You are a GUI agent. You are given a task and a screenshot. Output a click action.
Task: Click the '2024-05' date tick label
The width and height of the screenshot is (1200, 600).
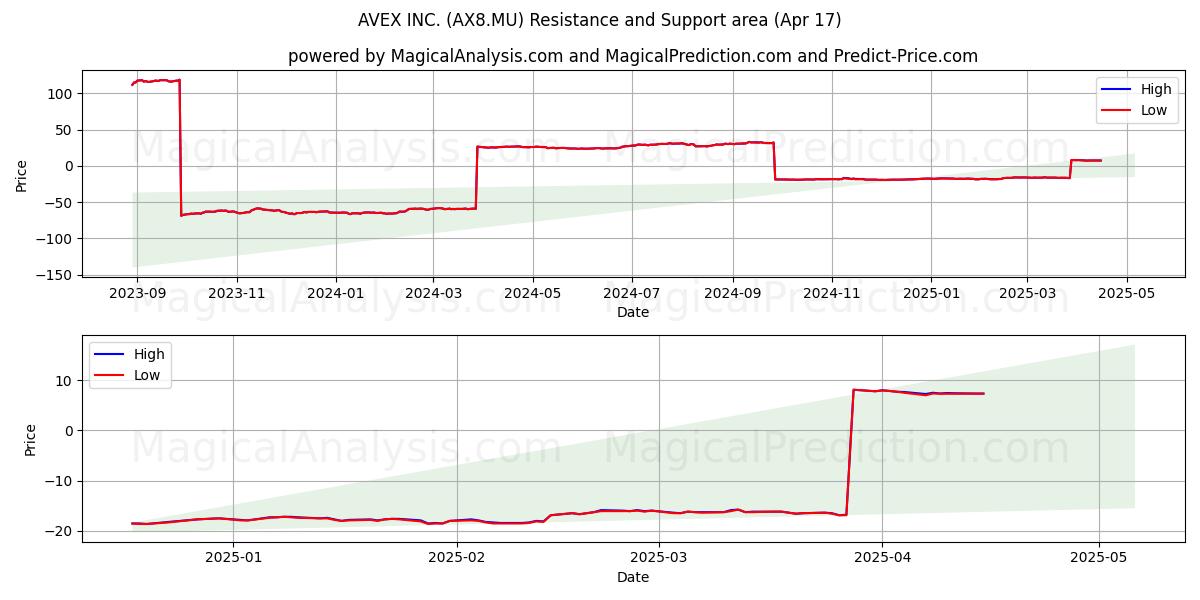click(532, 294)
